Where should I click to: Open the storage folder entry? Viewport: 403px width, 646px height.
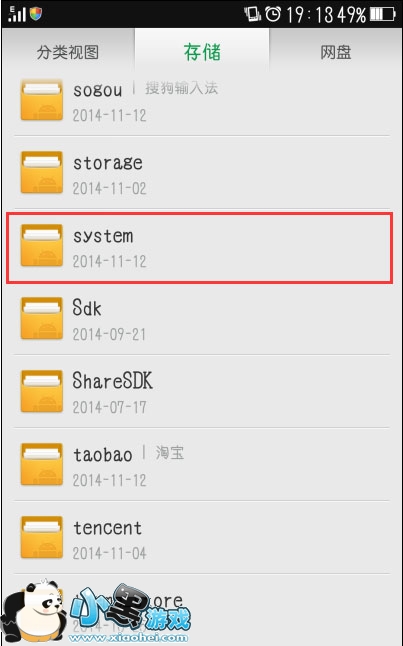point(202,172)
